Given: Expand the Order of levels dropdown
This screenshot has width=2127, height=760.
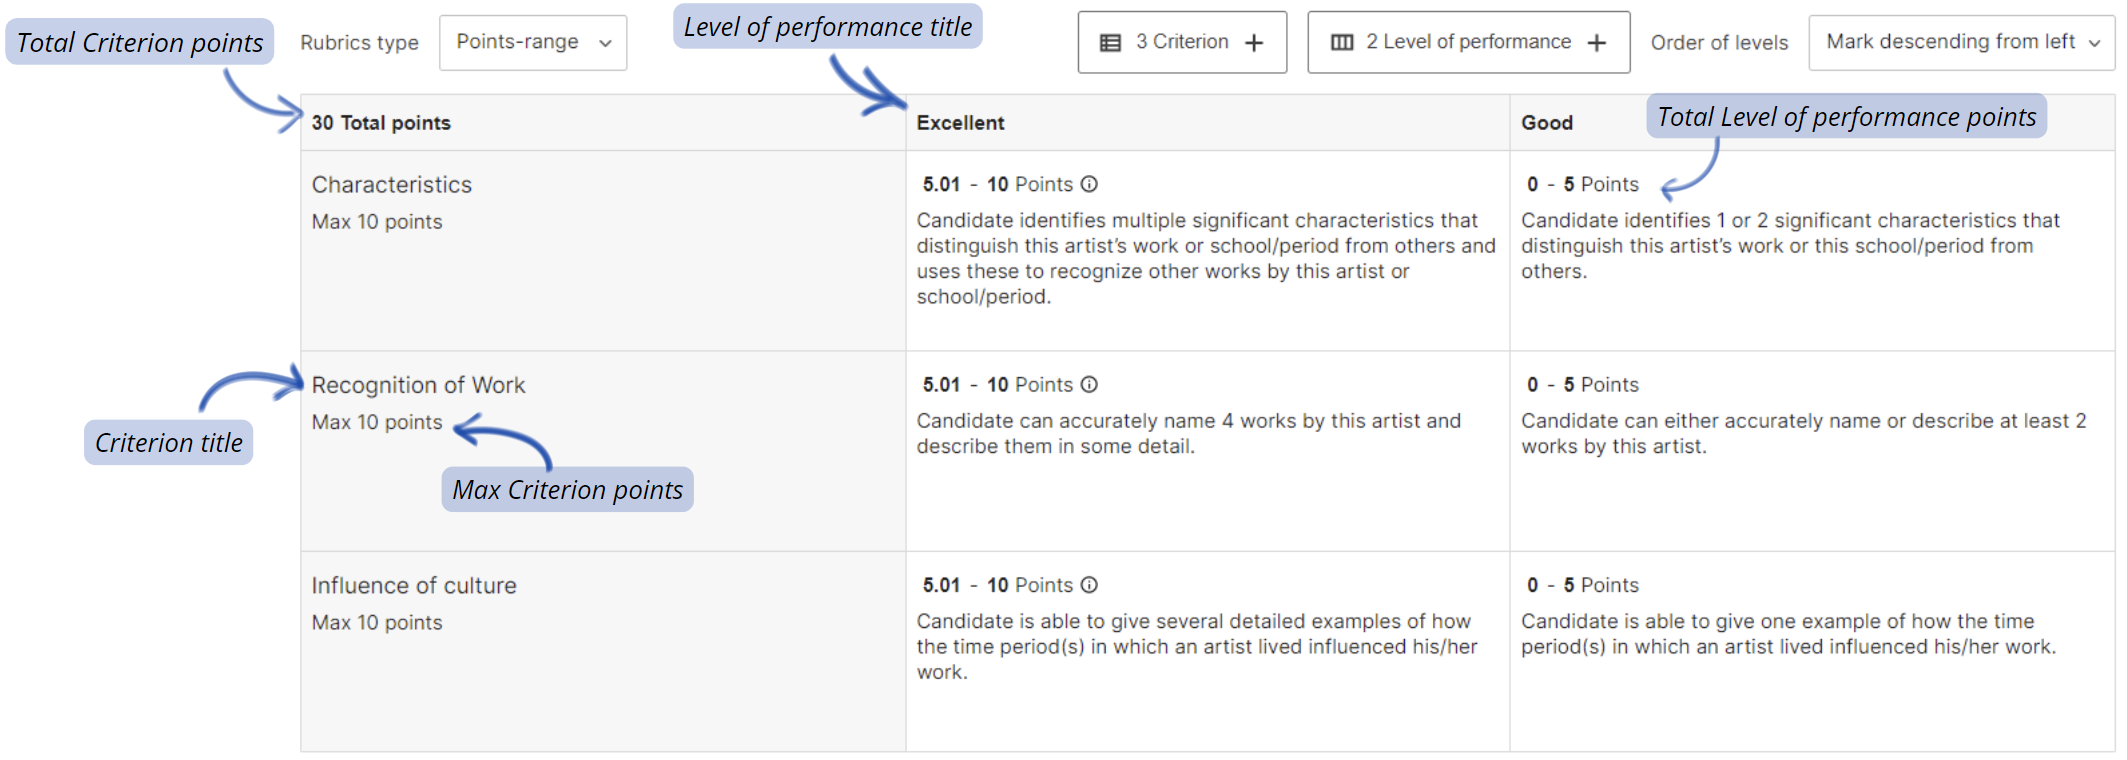Looking at the screenshot, I should point(1961,42).
